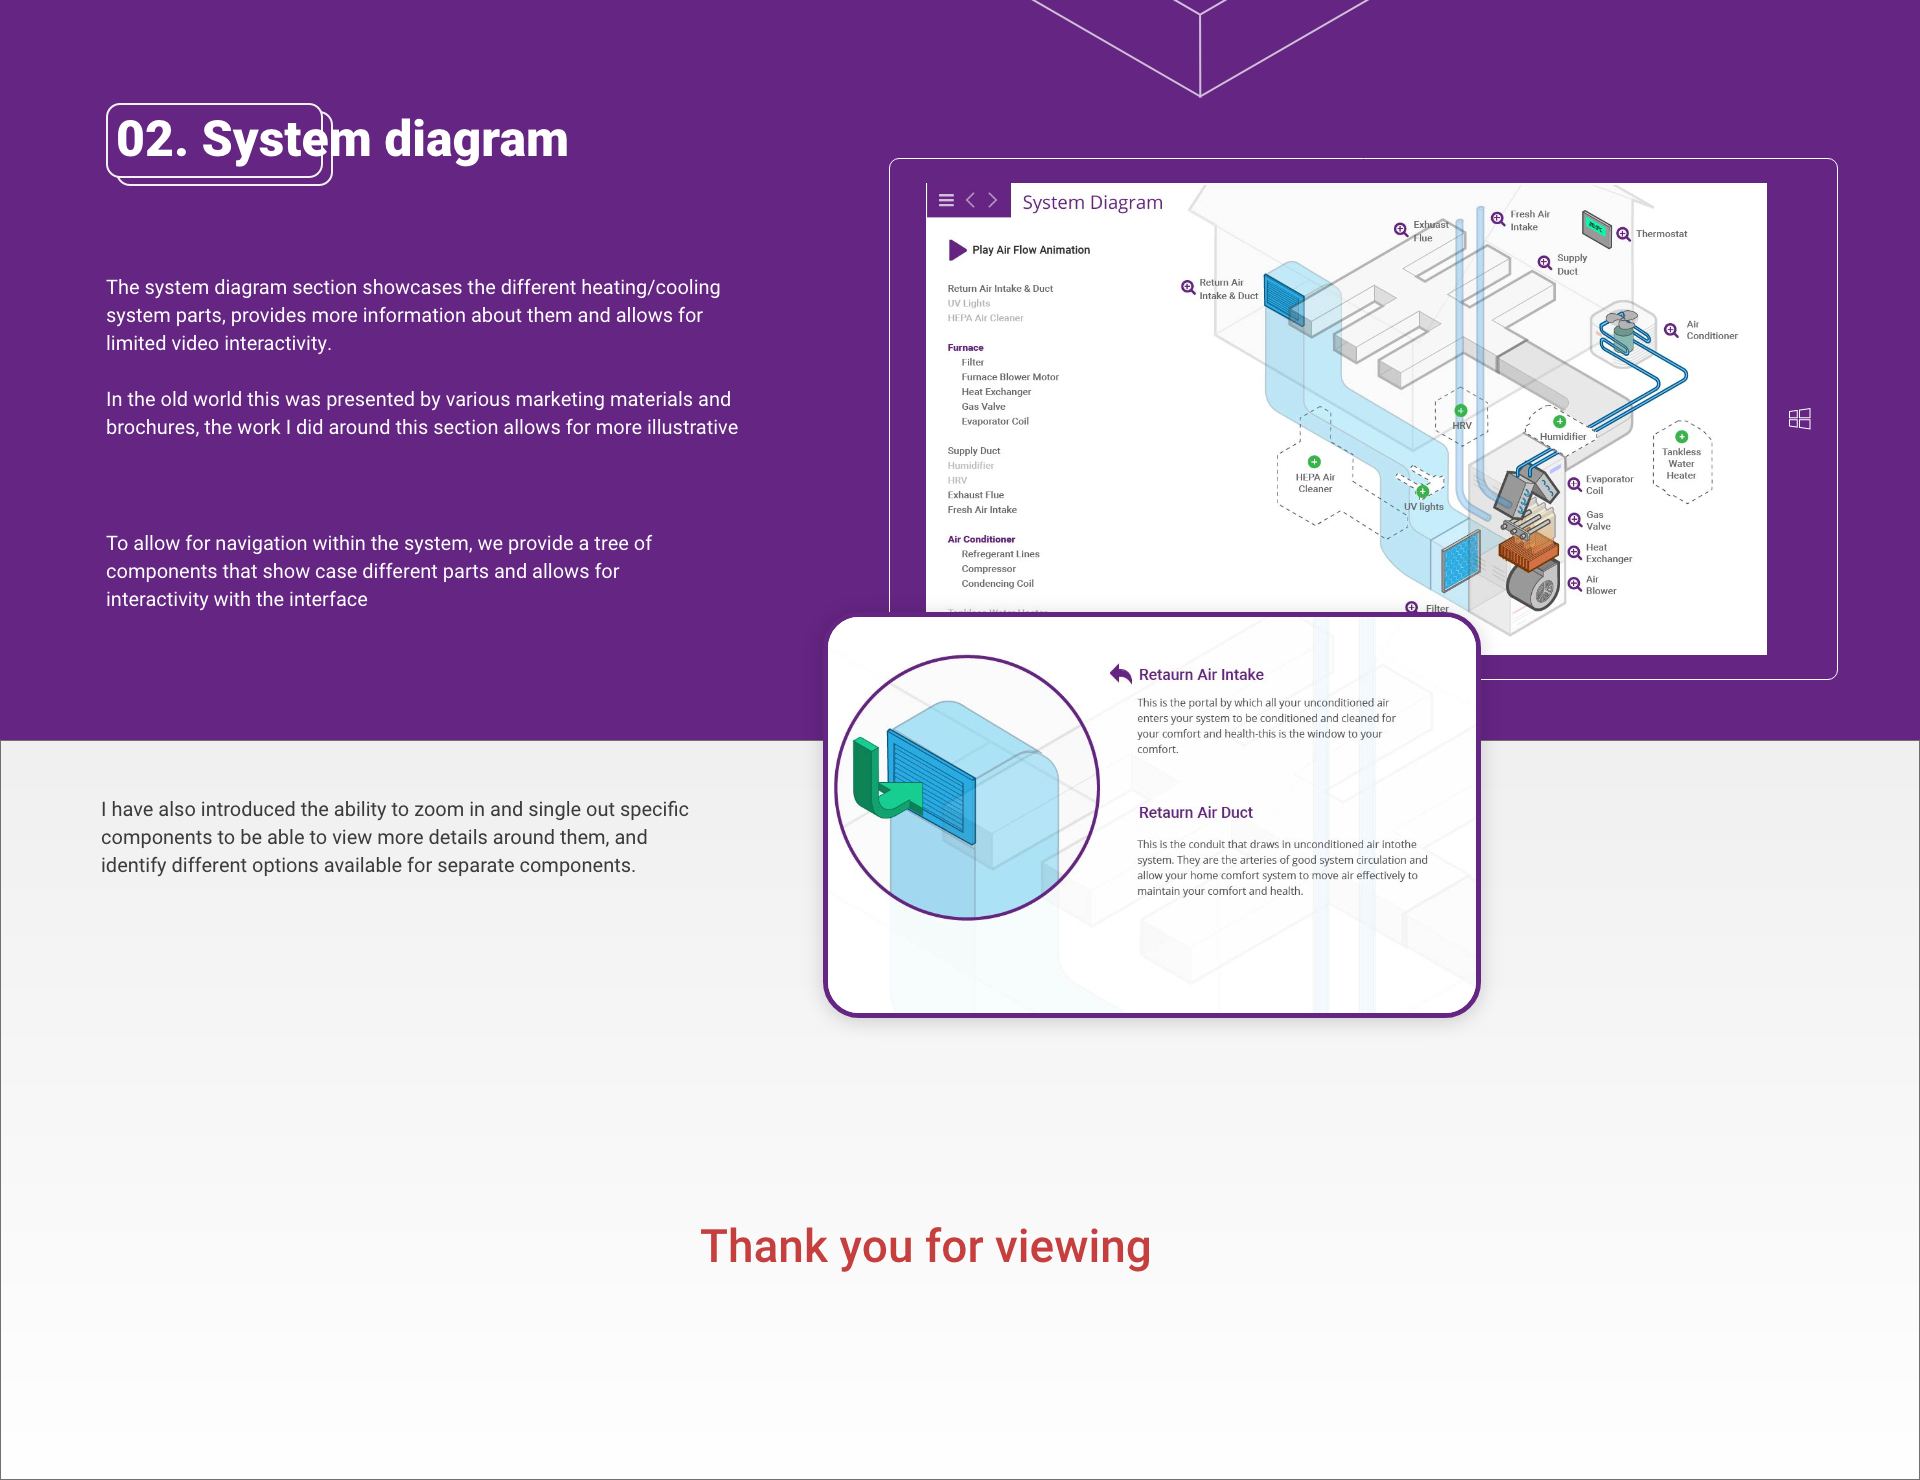
Task: Select Furnace Blower Motor in tree
Action: [1010, 377]
